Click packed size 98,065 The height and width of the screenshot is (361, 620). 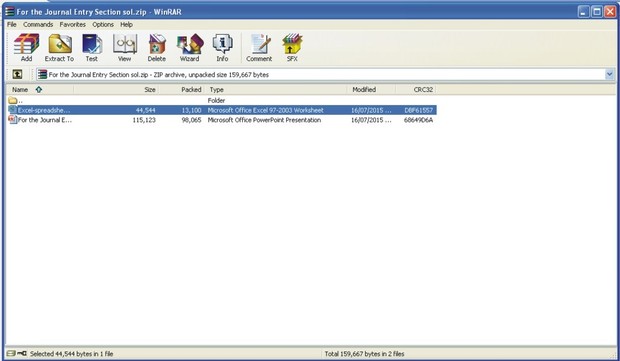coord(191,120)
